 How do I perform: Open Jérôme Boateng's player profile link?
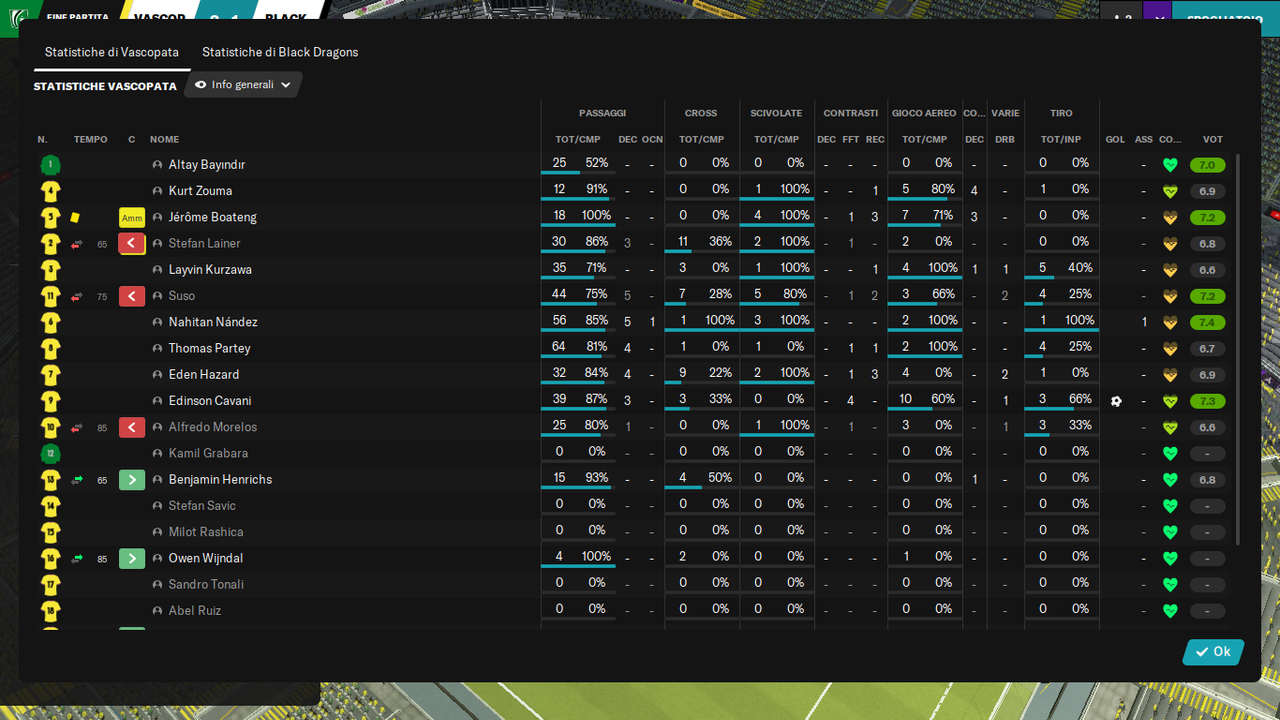tap(213, 217)
